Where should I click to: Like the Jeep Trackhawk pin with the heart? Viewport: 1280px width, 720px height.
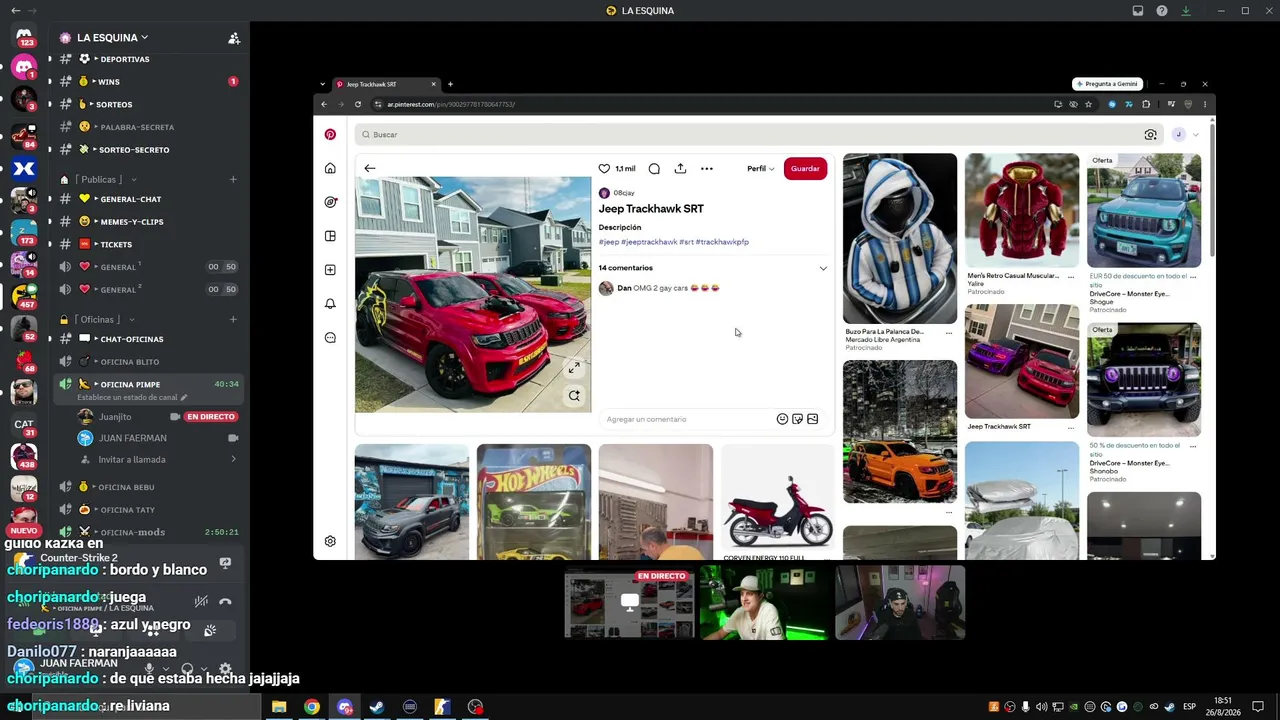point(604,168)
